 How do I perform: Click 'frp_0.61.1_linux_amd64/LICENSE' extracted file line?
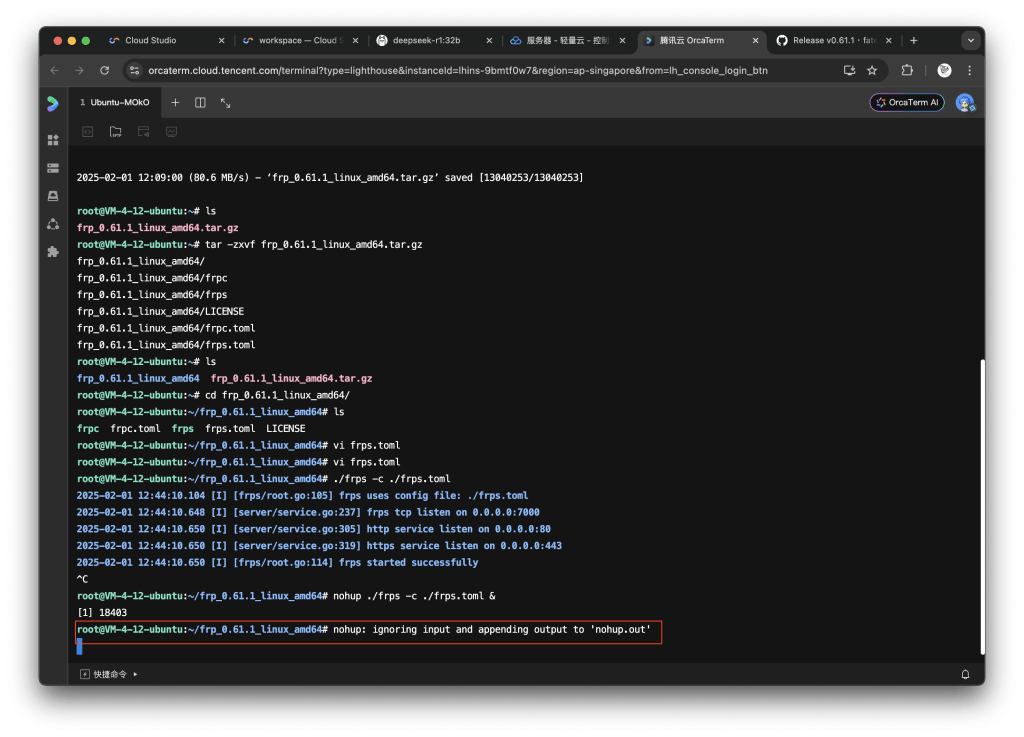click(161, 311)
